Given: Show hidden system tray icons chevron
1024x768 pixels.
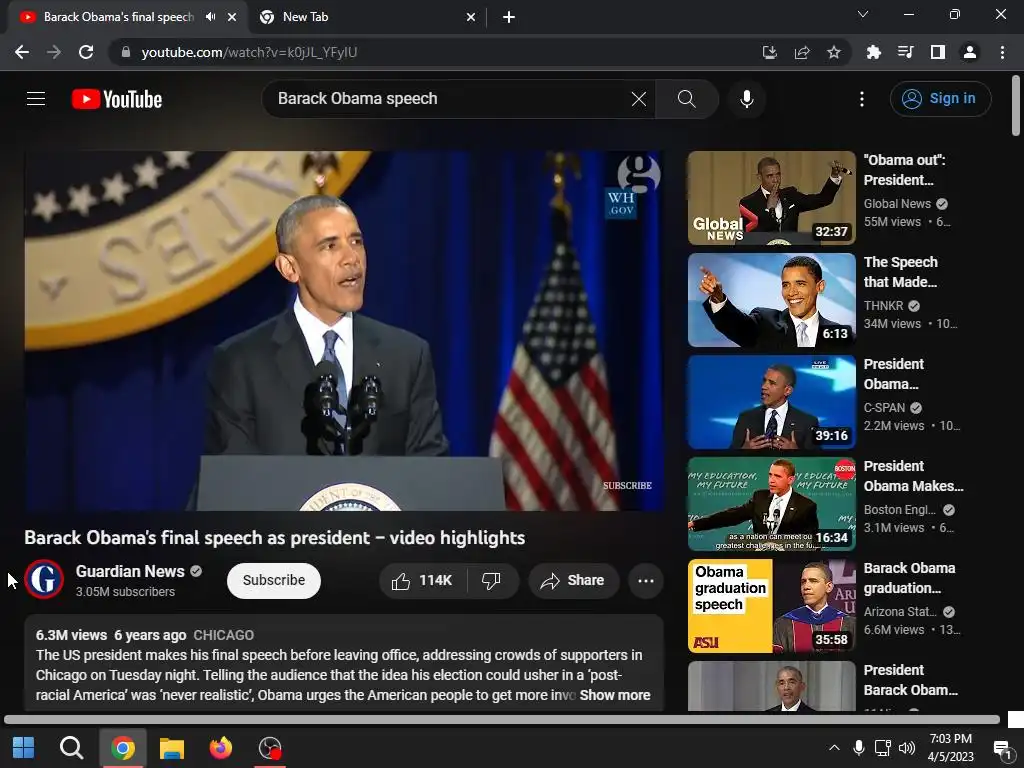Looking at the screenshot, I should click(x=834, y=748).
